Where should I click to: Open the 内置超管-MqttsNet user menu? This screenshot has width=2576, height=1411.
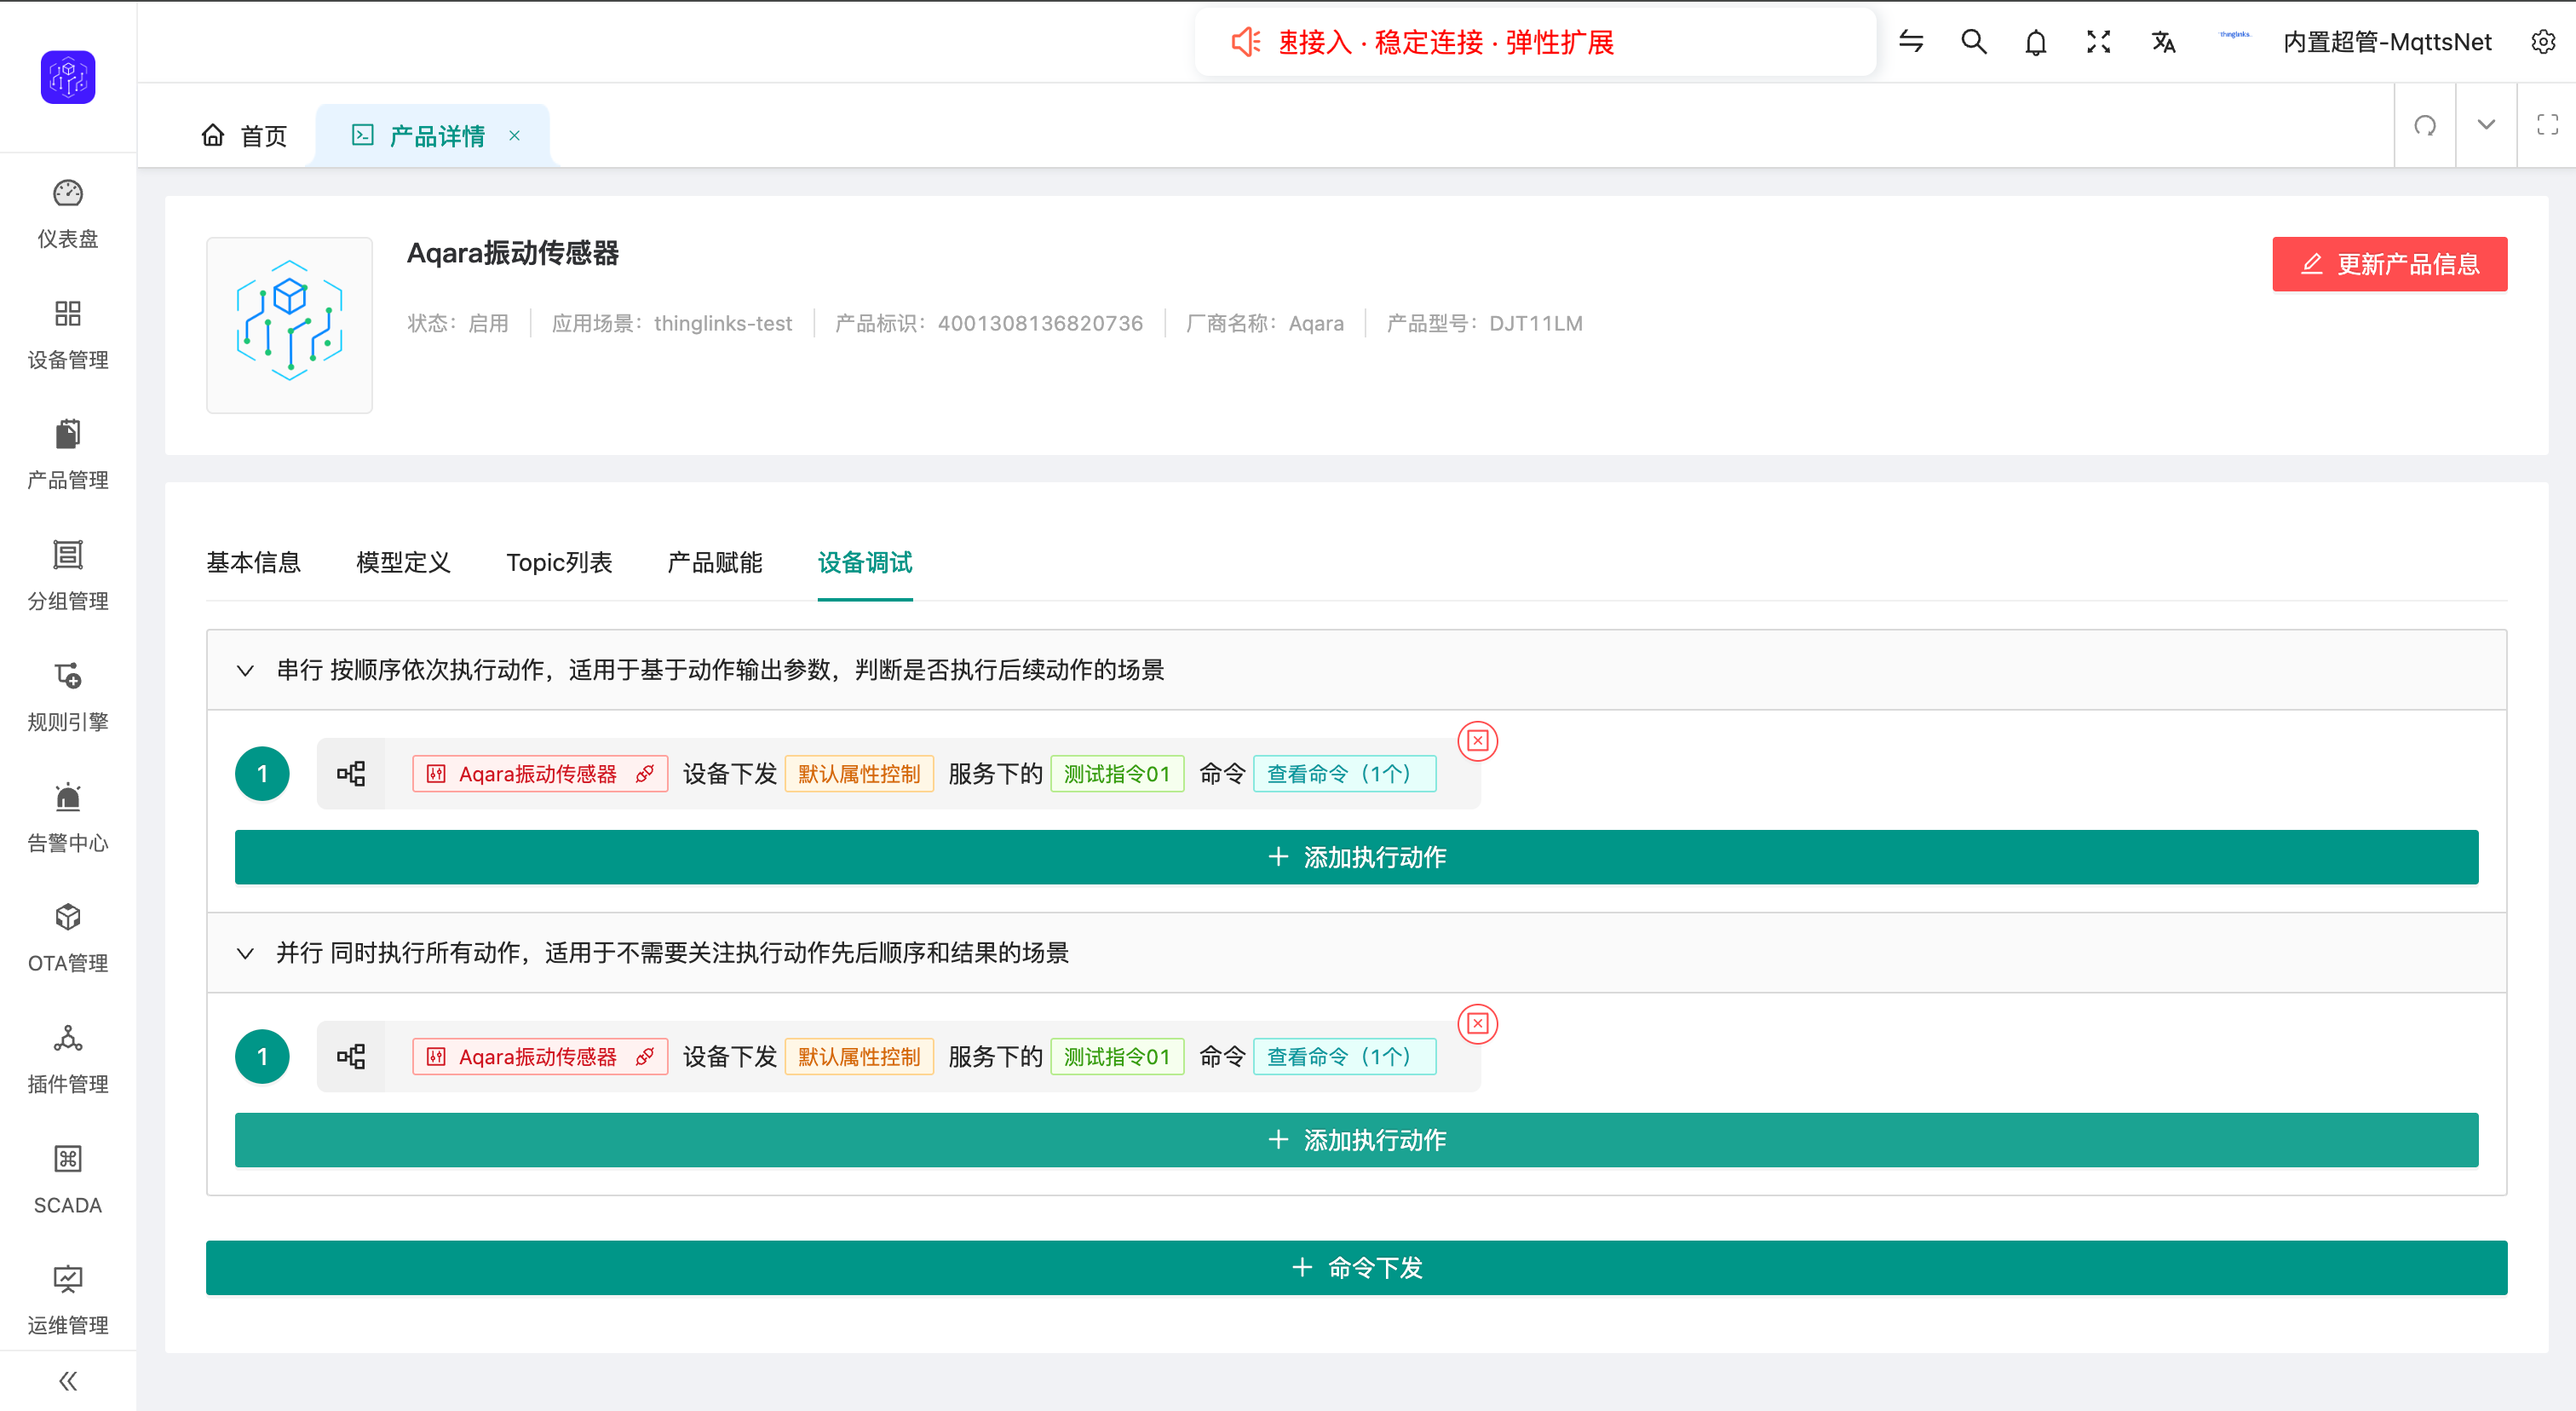pyautogui.click(x=2387, y=42)
